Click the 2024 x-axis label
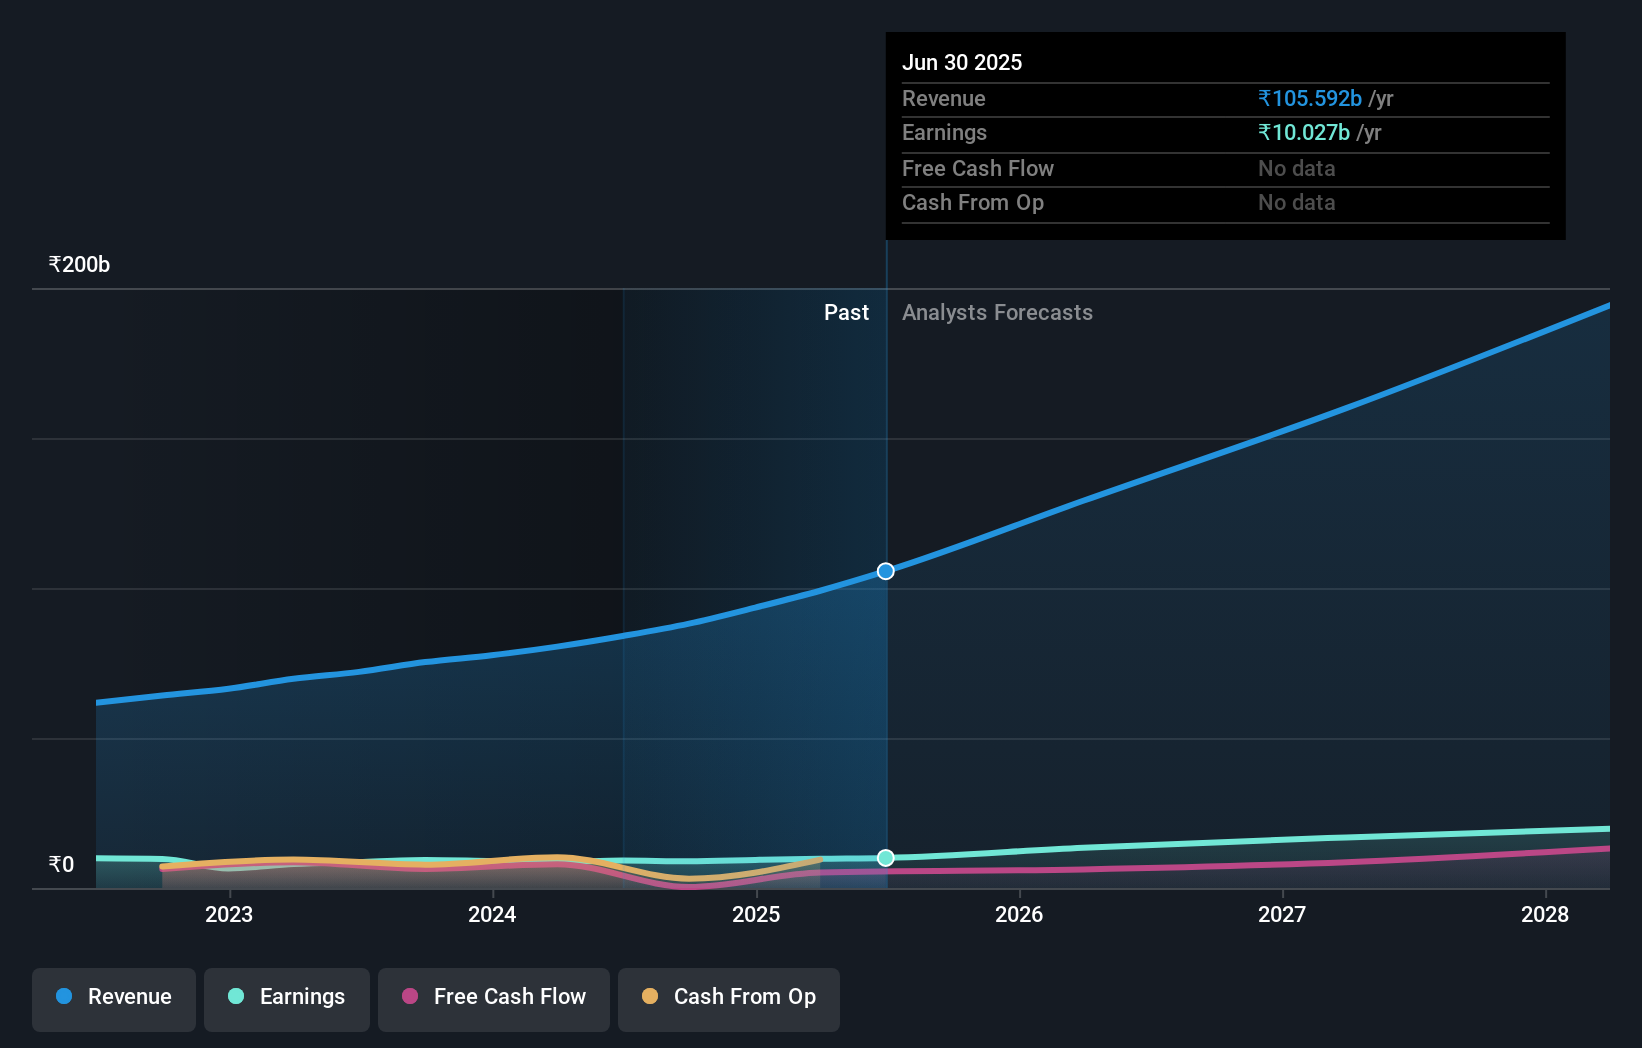 [492, 914]
